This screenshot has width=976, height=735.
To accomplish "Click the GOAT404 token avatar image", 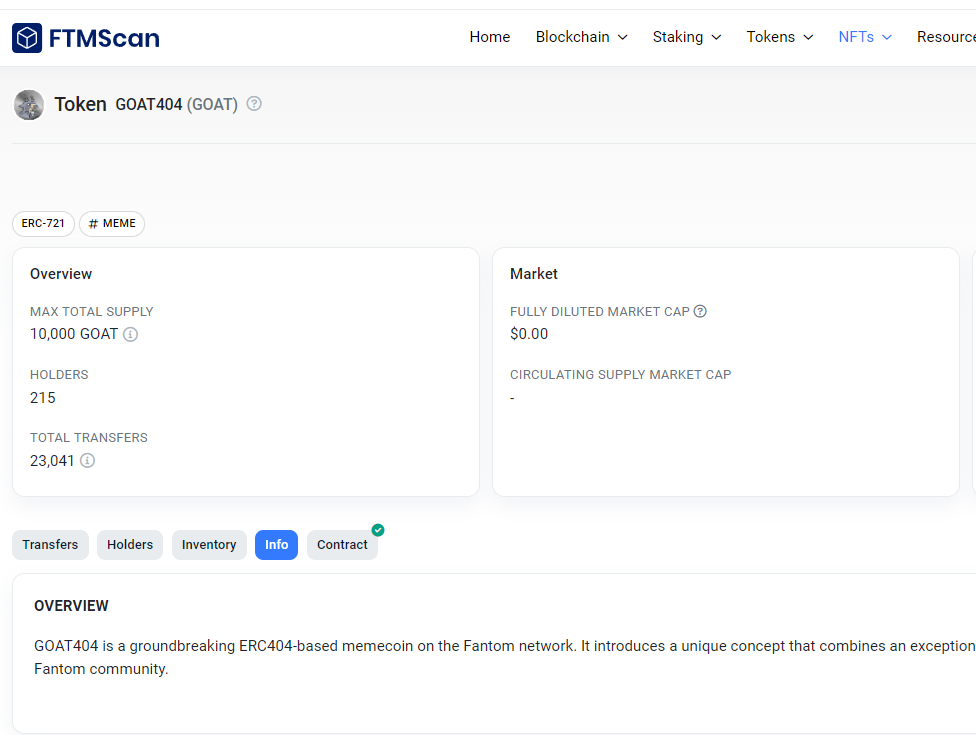I will click(29, 105).
